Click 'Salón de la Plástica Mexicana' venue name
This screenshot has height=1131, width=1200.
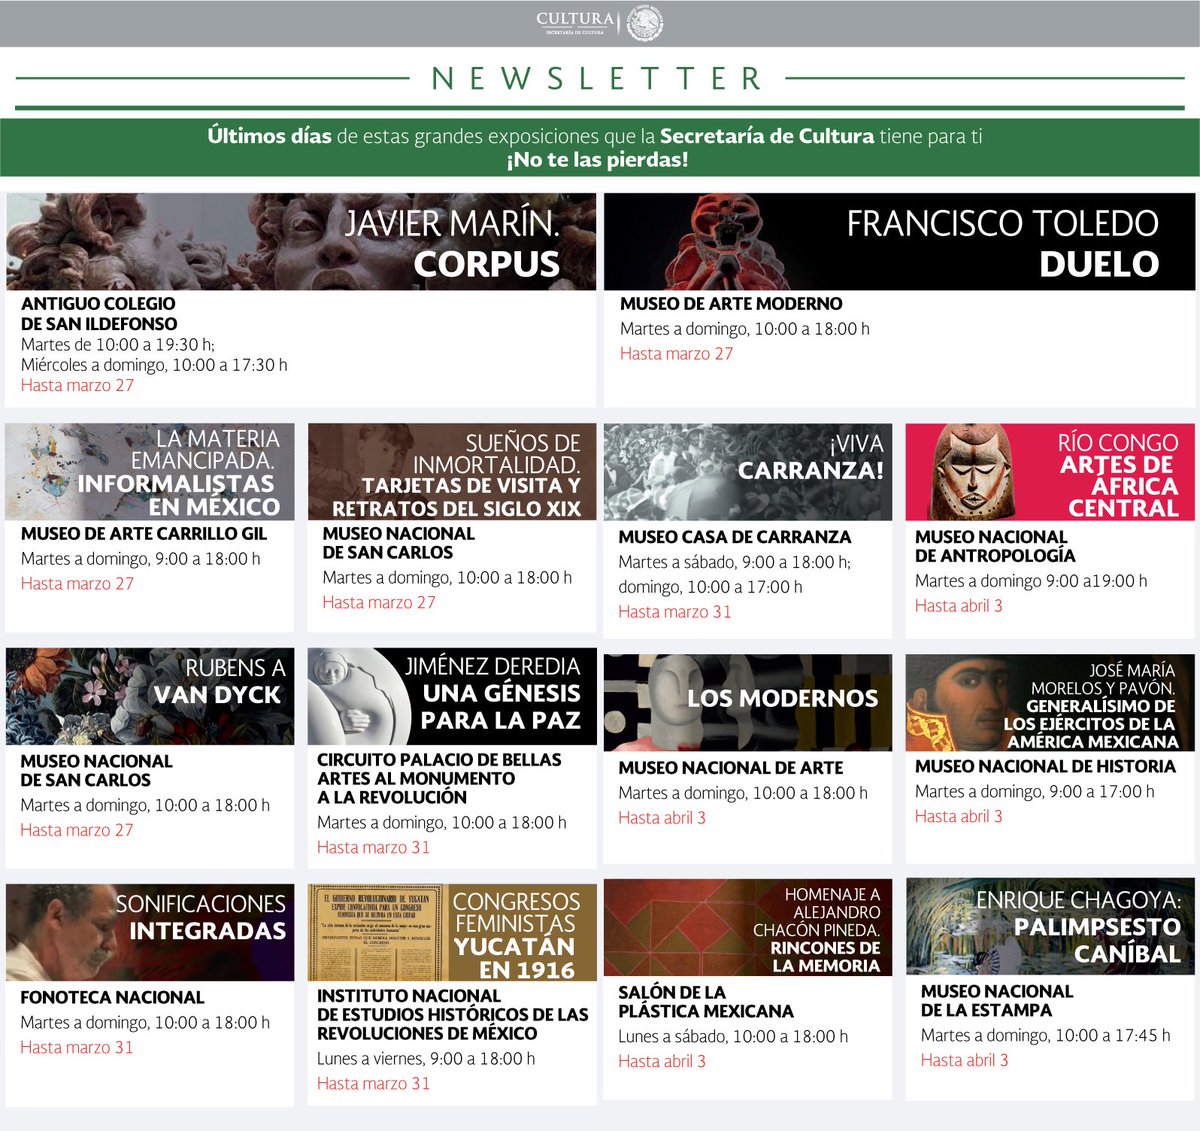[x=706, y=1002]
